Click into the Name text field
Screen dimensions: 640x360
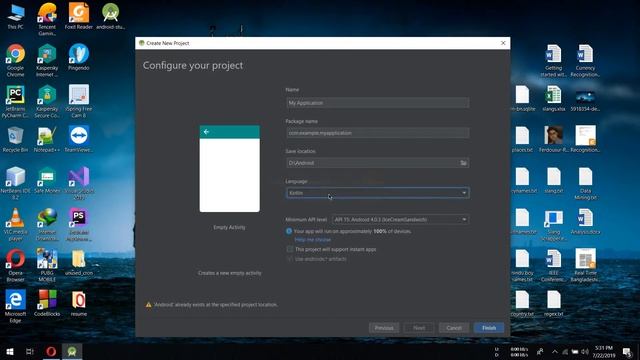click(378, 103)
